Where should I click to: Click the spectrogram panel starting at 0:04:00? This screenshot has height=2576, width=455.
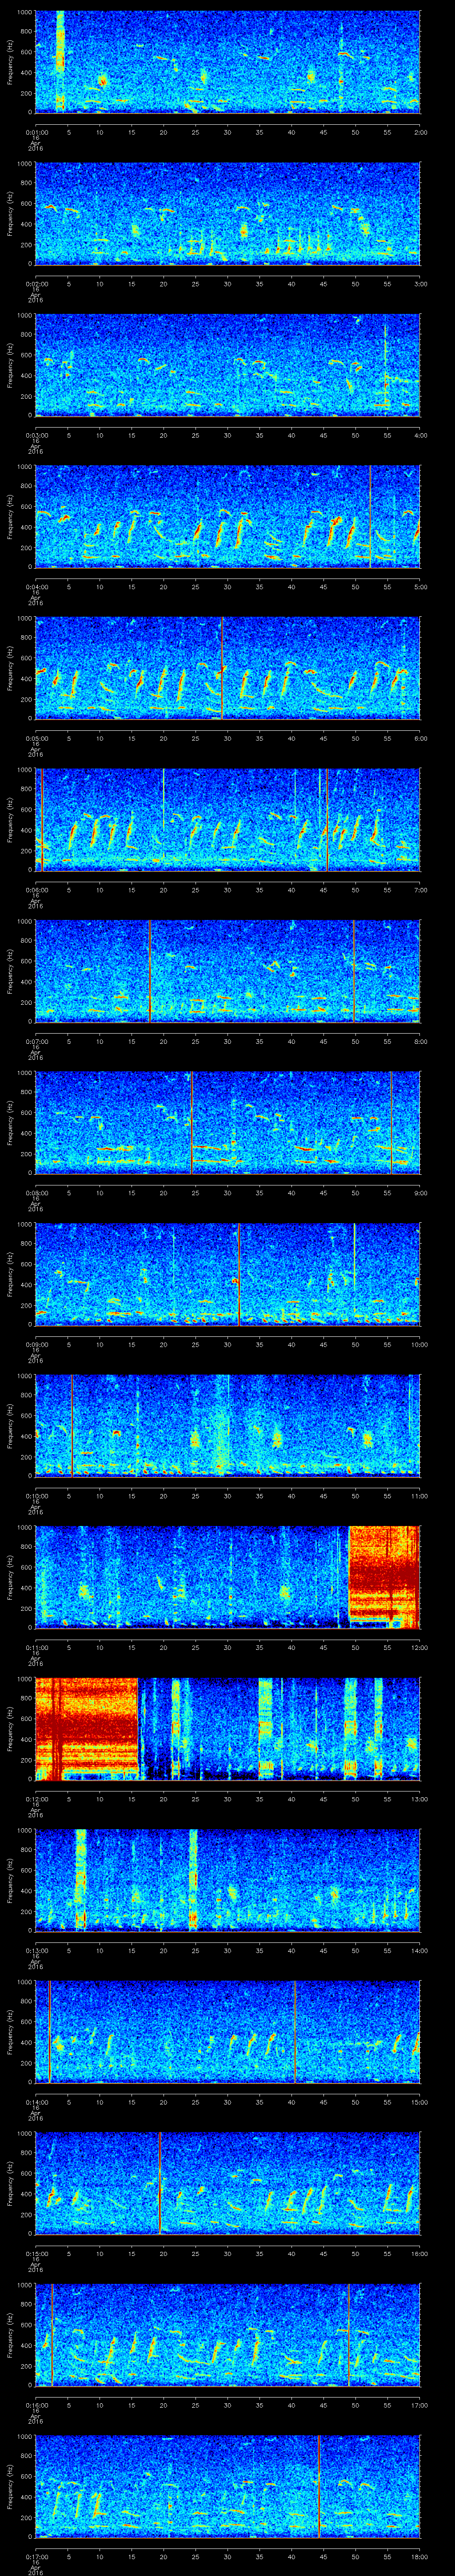[x=228, y=517]
